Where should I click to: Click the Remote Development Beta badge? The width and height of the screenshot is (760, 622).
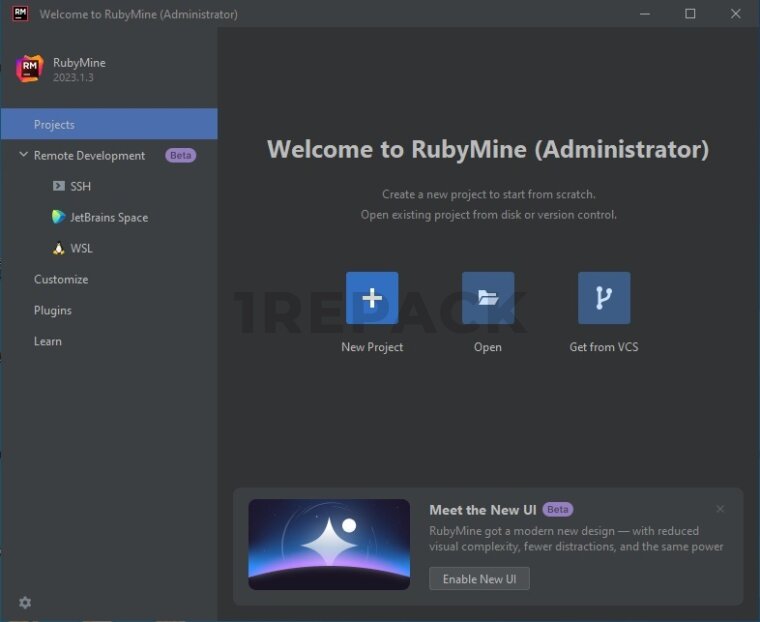click(x=180, y=156)
